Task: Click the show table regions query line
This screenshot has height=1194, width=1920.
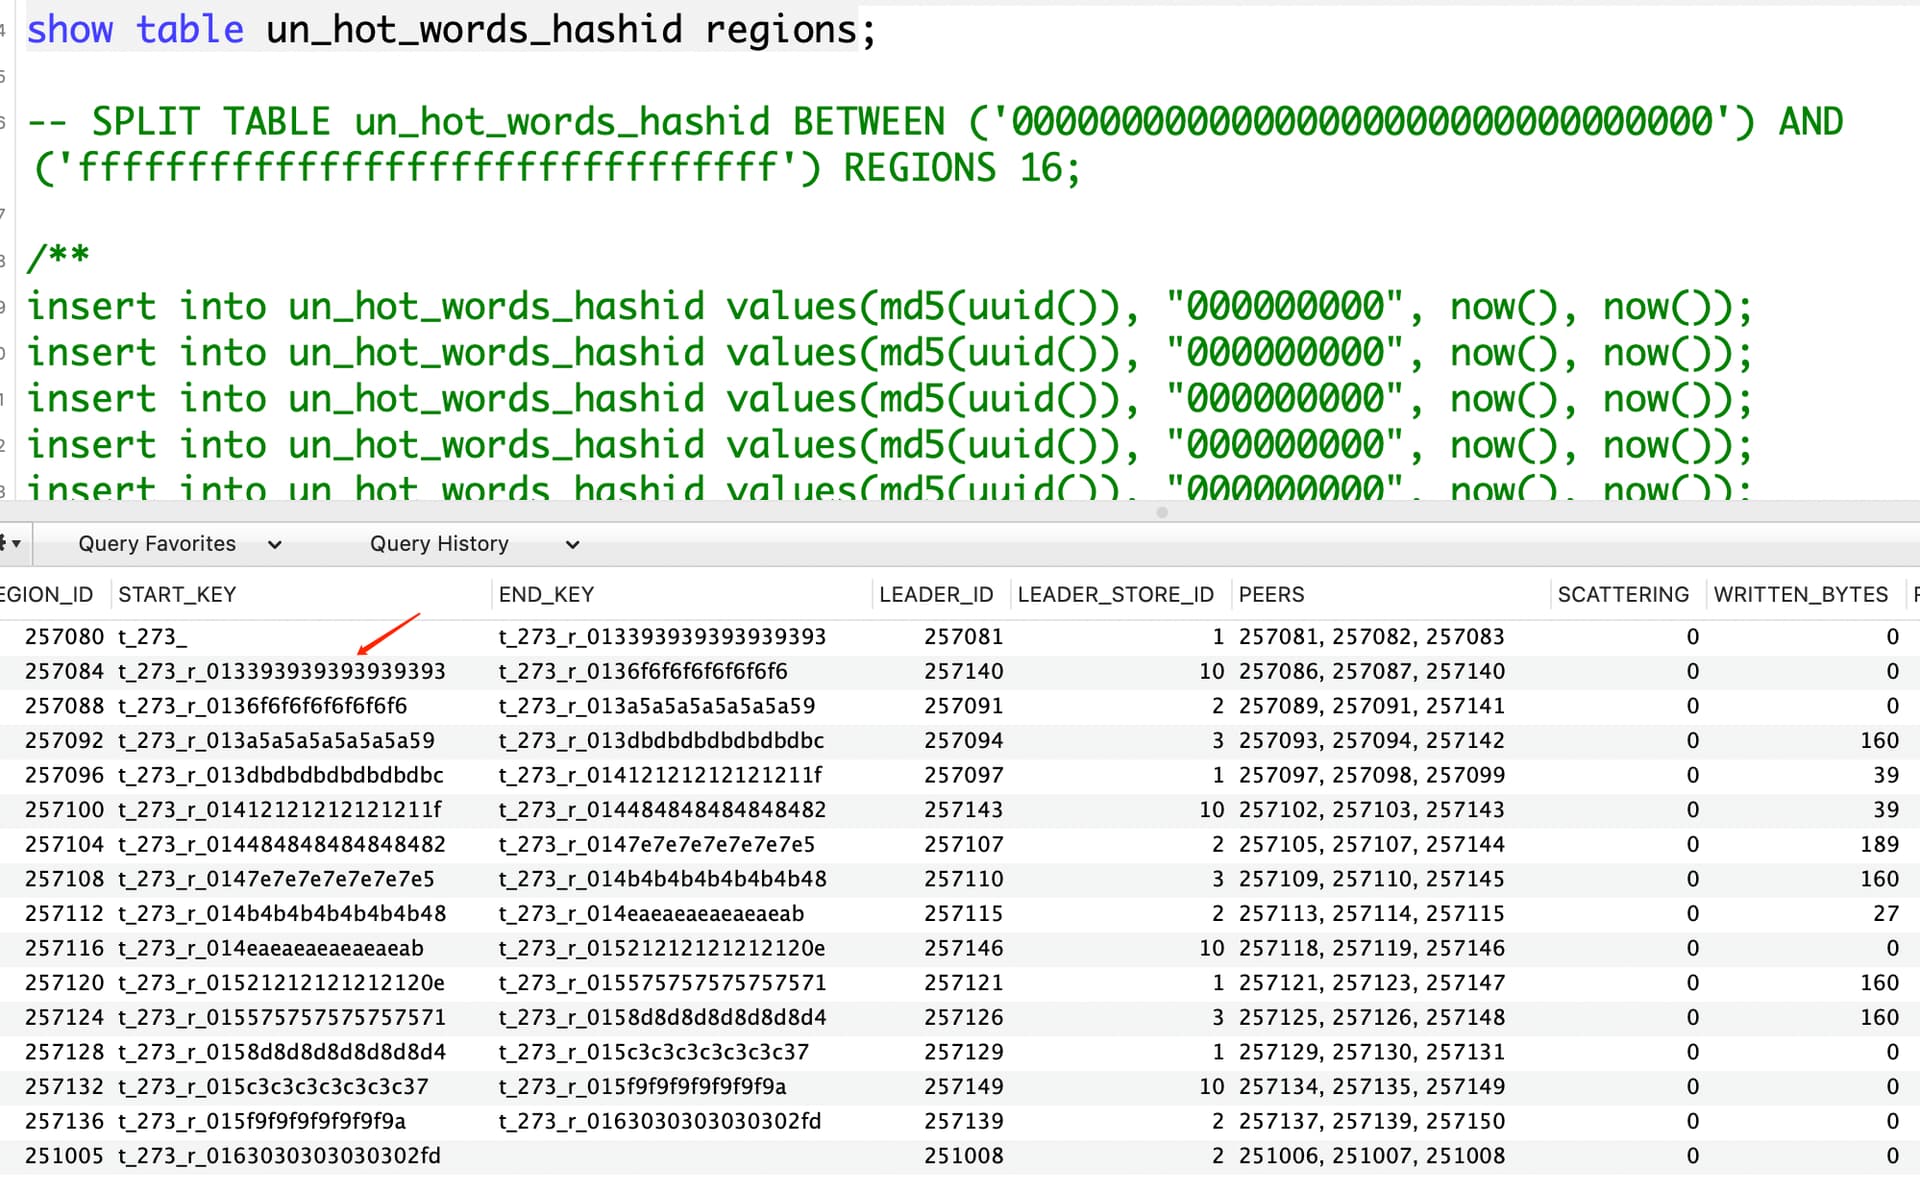Action: point(450,30)
